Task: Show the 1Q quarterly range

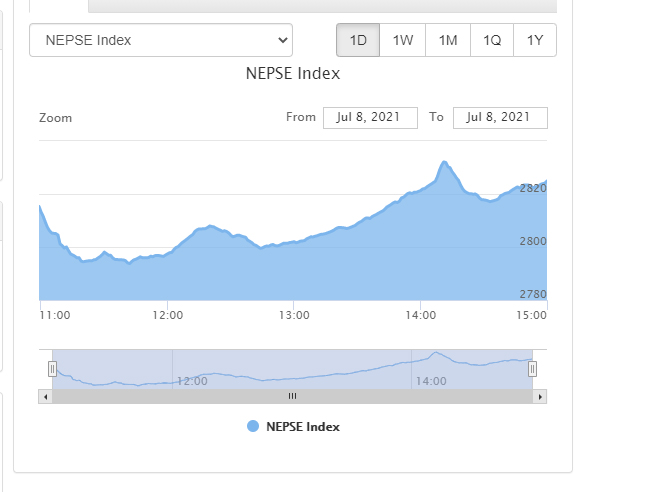Action: [x=492, y=40]
